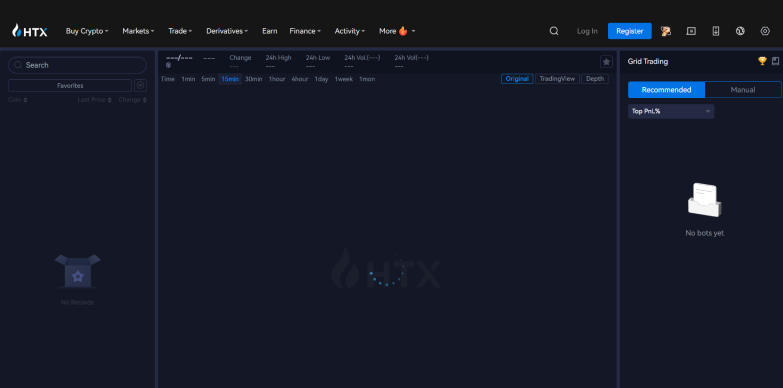Screen dimensions: 783x388
Task: Expand the Derivatives menu
Action: coord(227,31)
